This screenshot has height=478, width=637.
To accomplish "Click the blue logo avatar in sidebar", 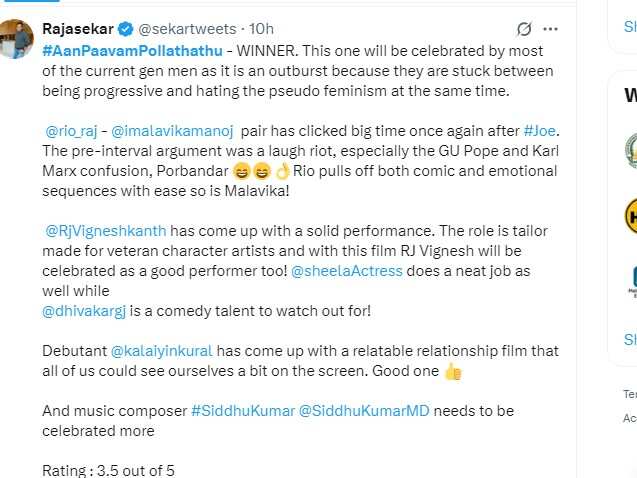I will click(631, 280).
